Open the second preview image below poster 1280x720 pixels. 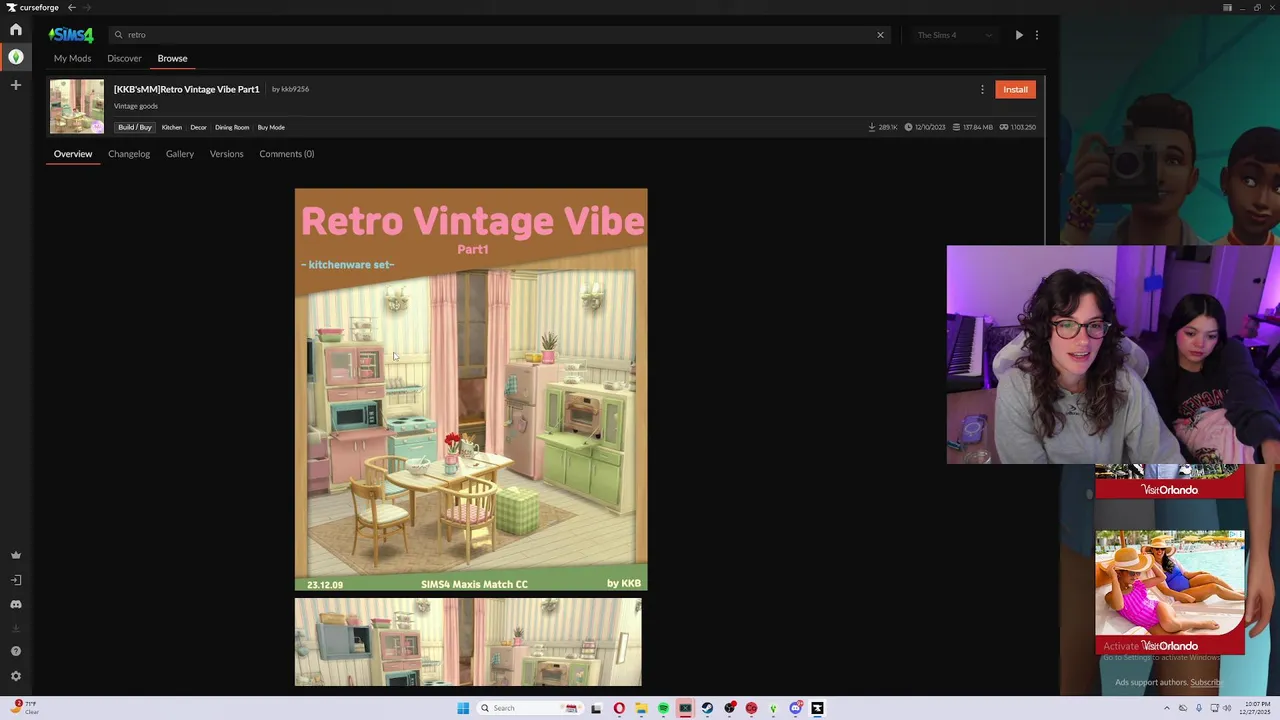[x=468, y=642]
